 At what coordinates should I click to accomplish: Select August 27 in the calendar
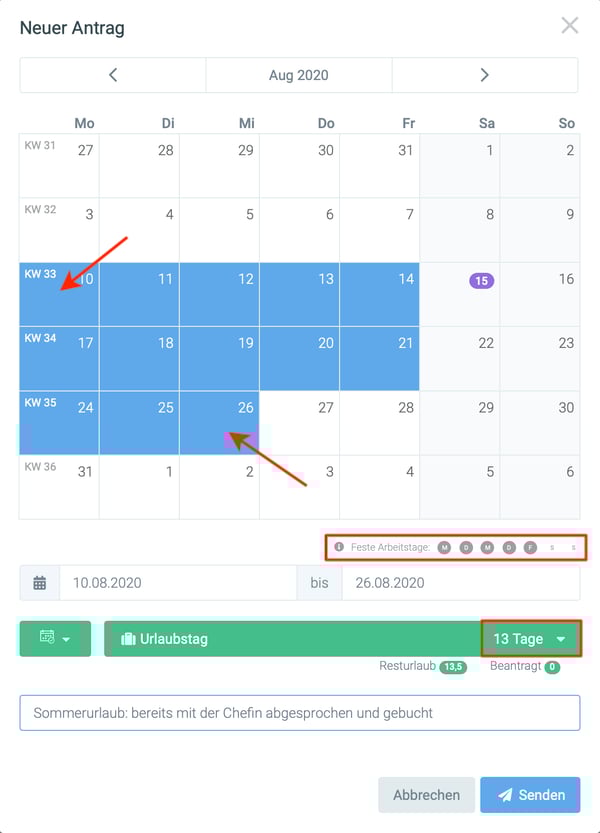(300, 423)
